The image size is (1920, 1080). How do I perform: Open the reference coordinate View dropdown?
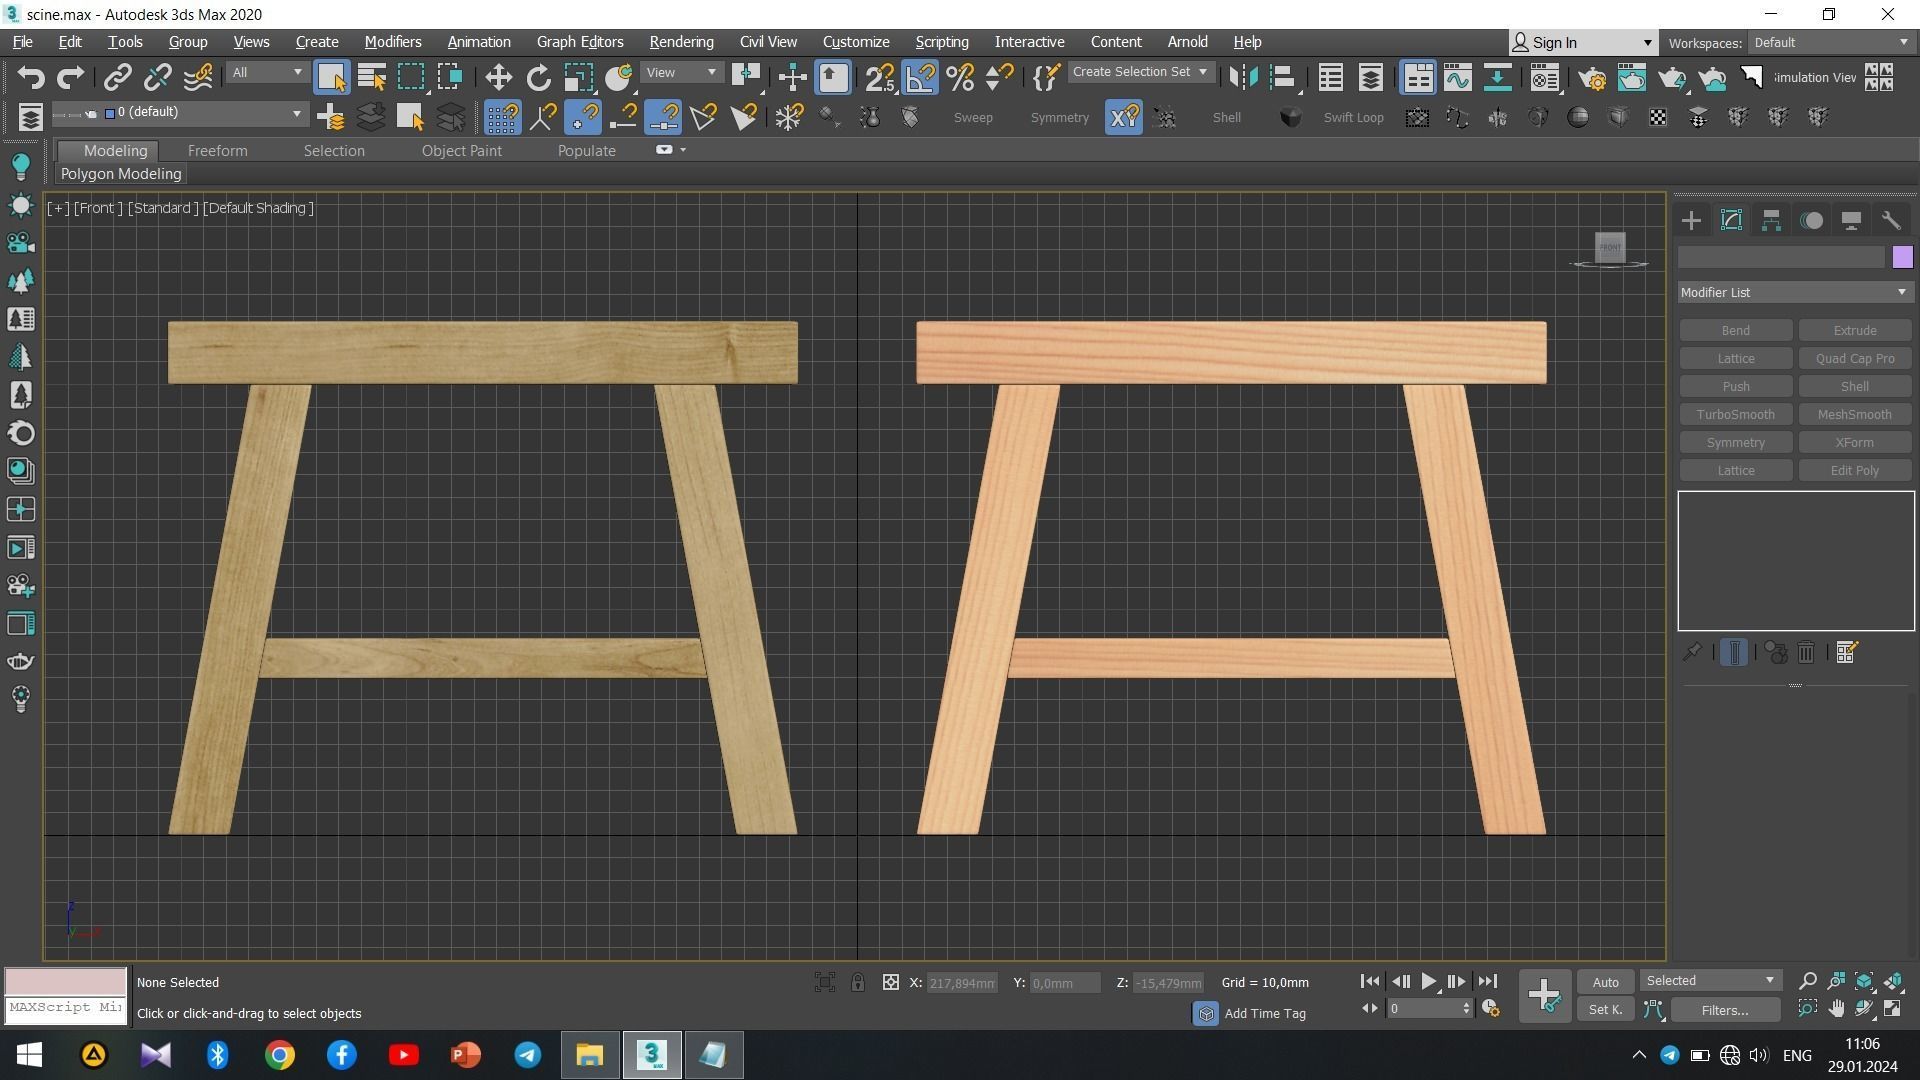coord(682,73)
